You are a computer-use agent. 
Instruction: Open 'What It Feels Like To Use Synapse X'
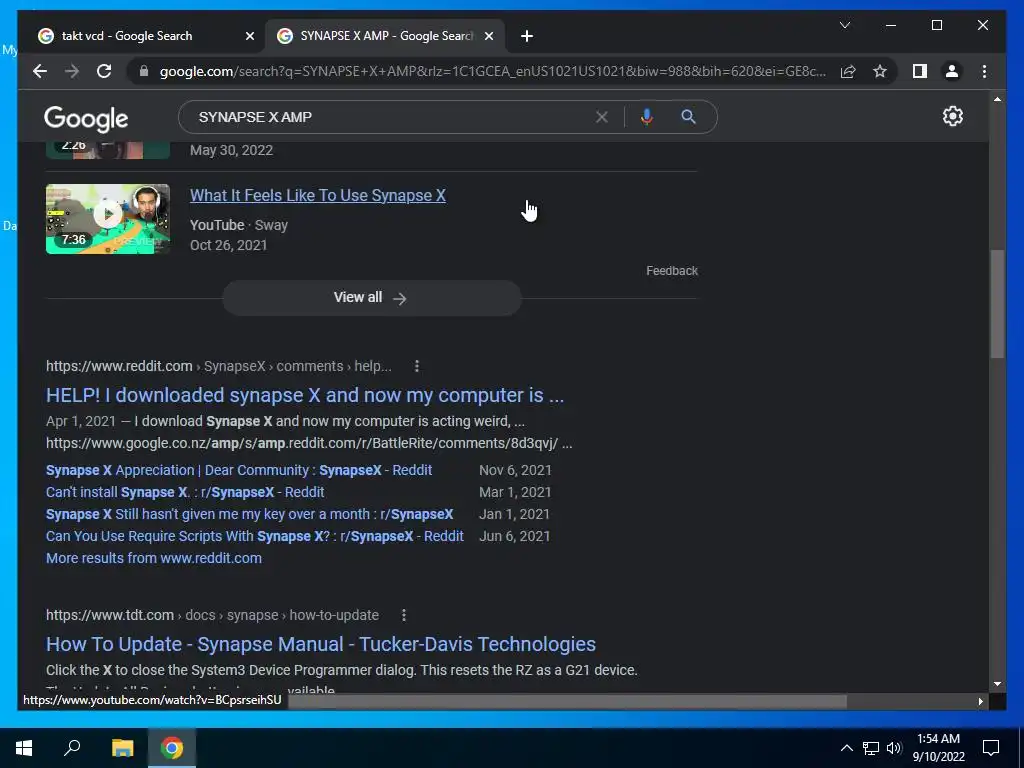point(317,195)
